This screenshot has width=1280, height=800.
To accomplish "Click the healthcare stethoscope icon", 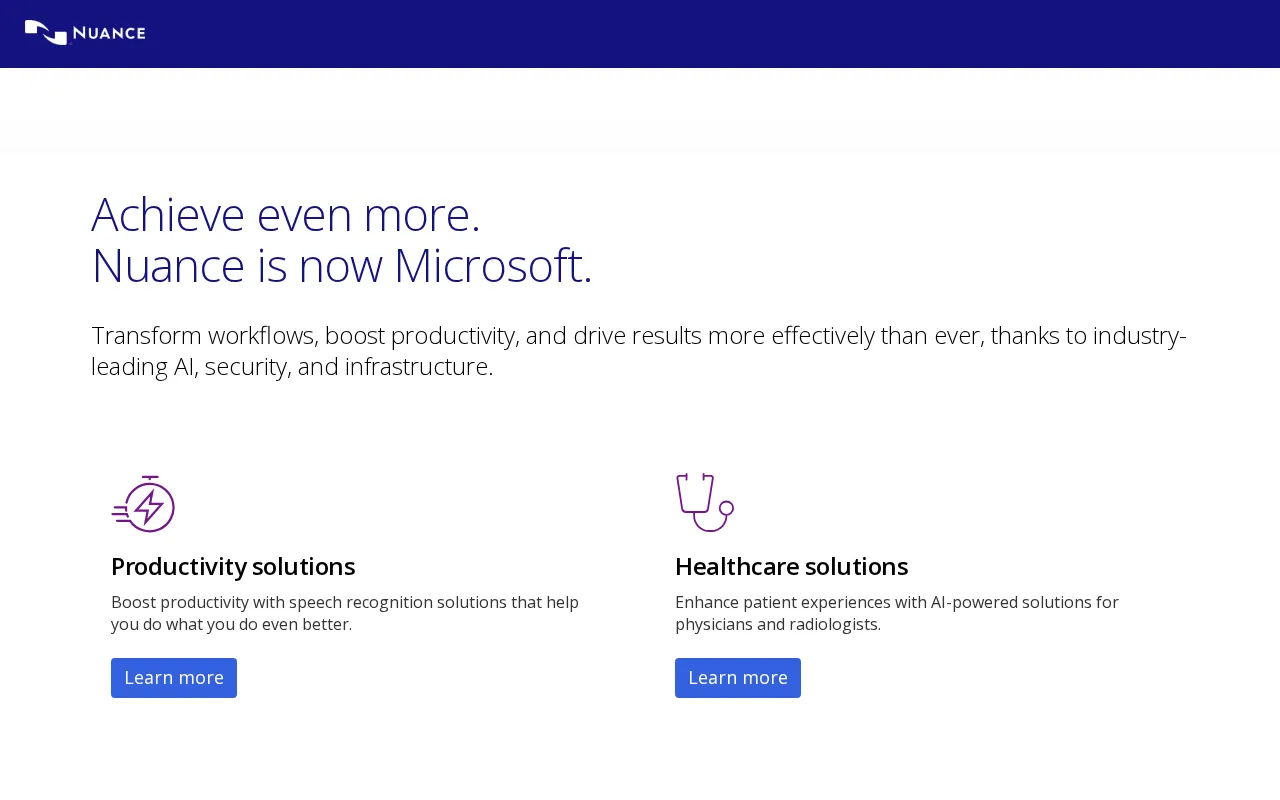I will tap(705, 502).
